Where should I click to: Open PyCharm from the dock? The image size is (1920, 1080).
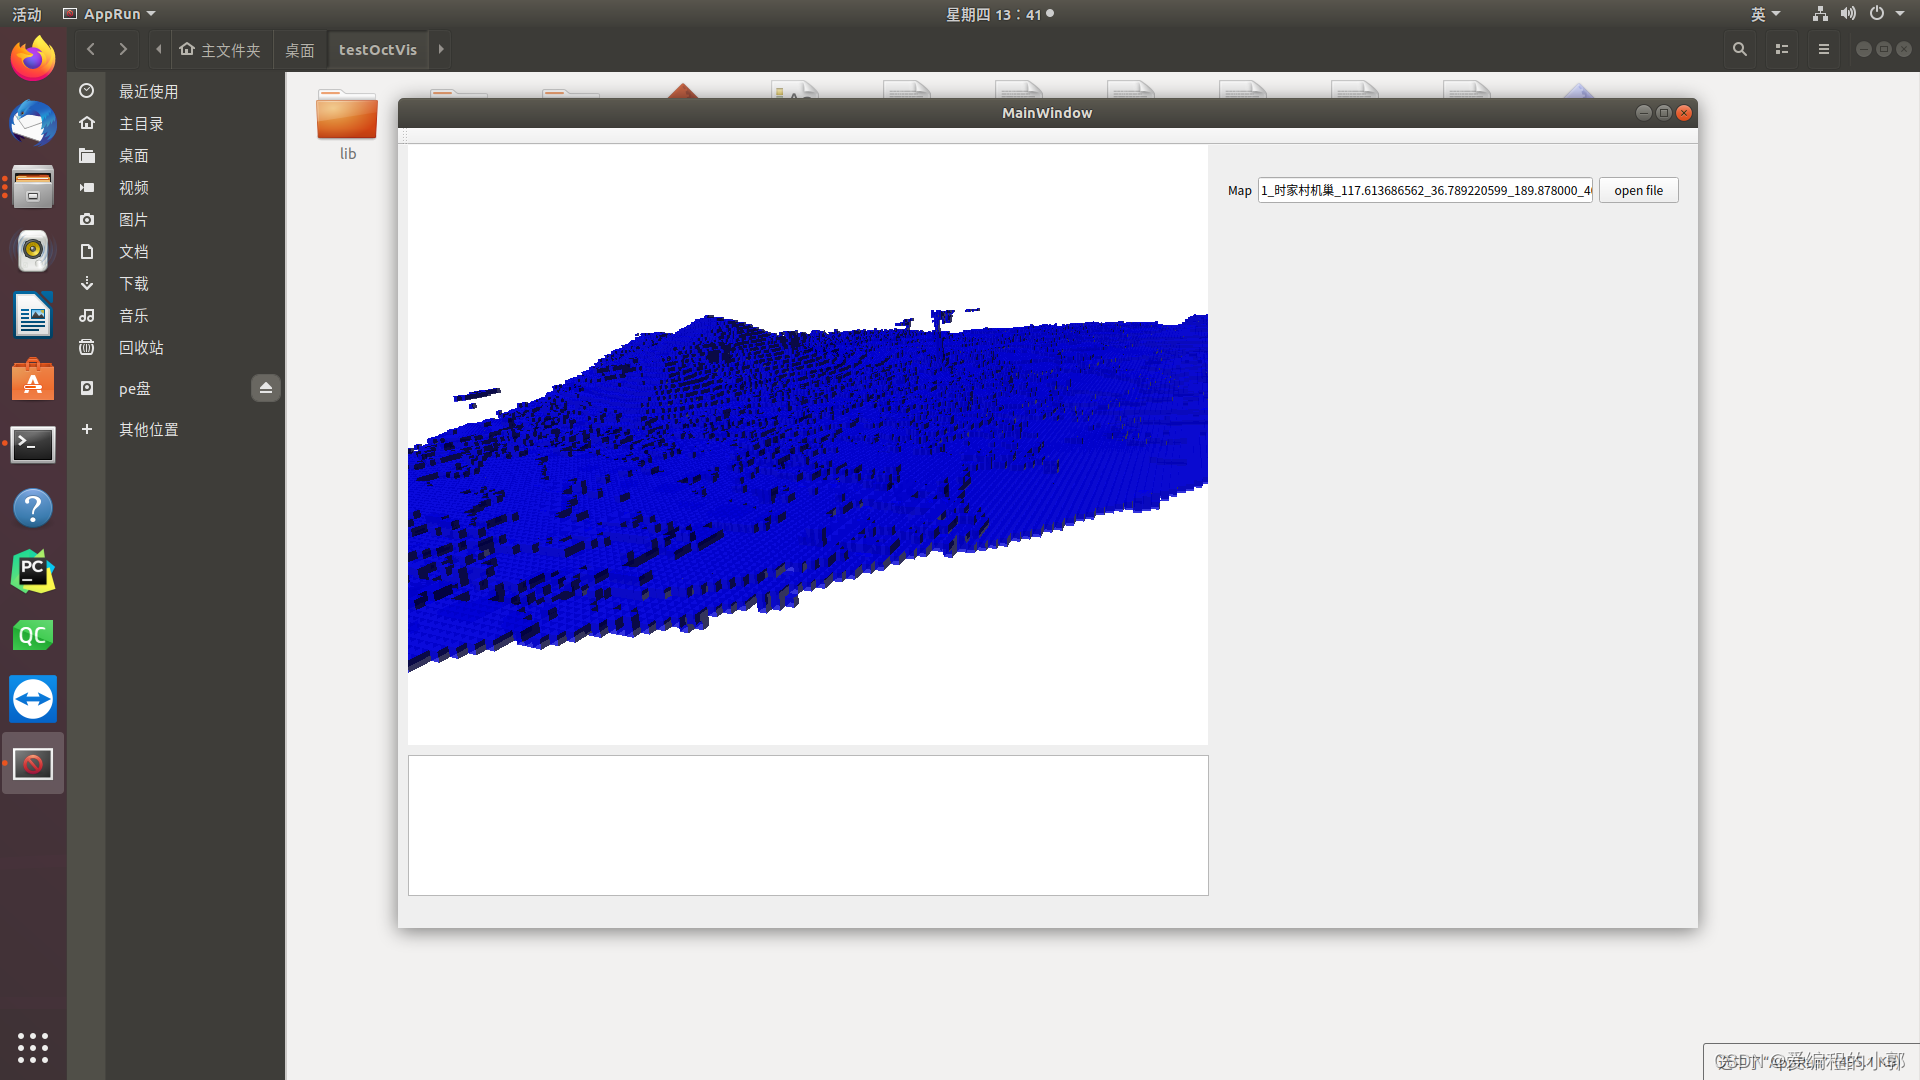click(x=33, y=572)
